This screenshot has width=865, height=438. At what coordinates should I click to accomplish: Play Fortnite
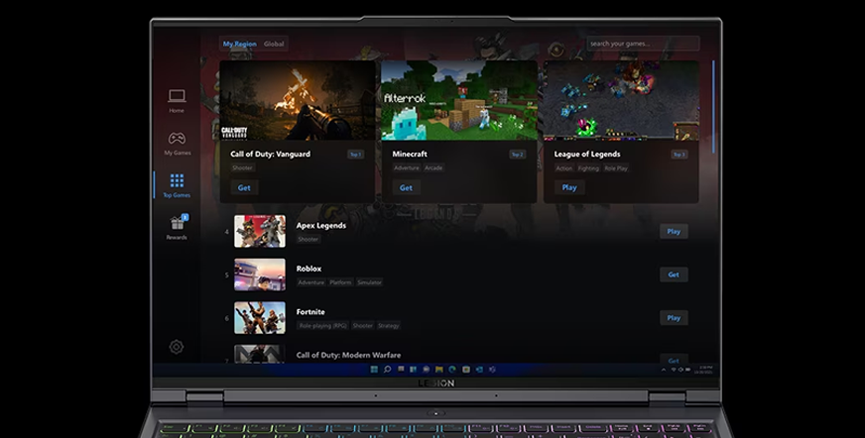(x=674, y=318)
